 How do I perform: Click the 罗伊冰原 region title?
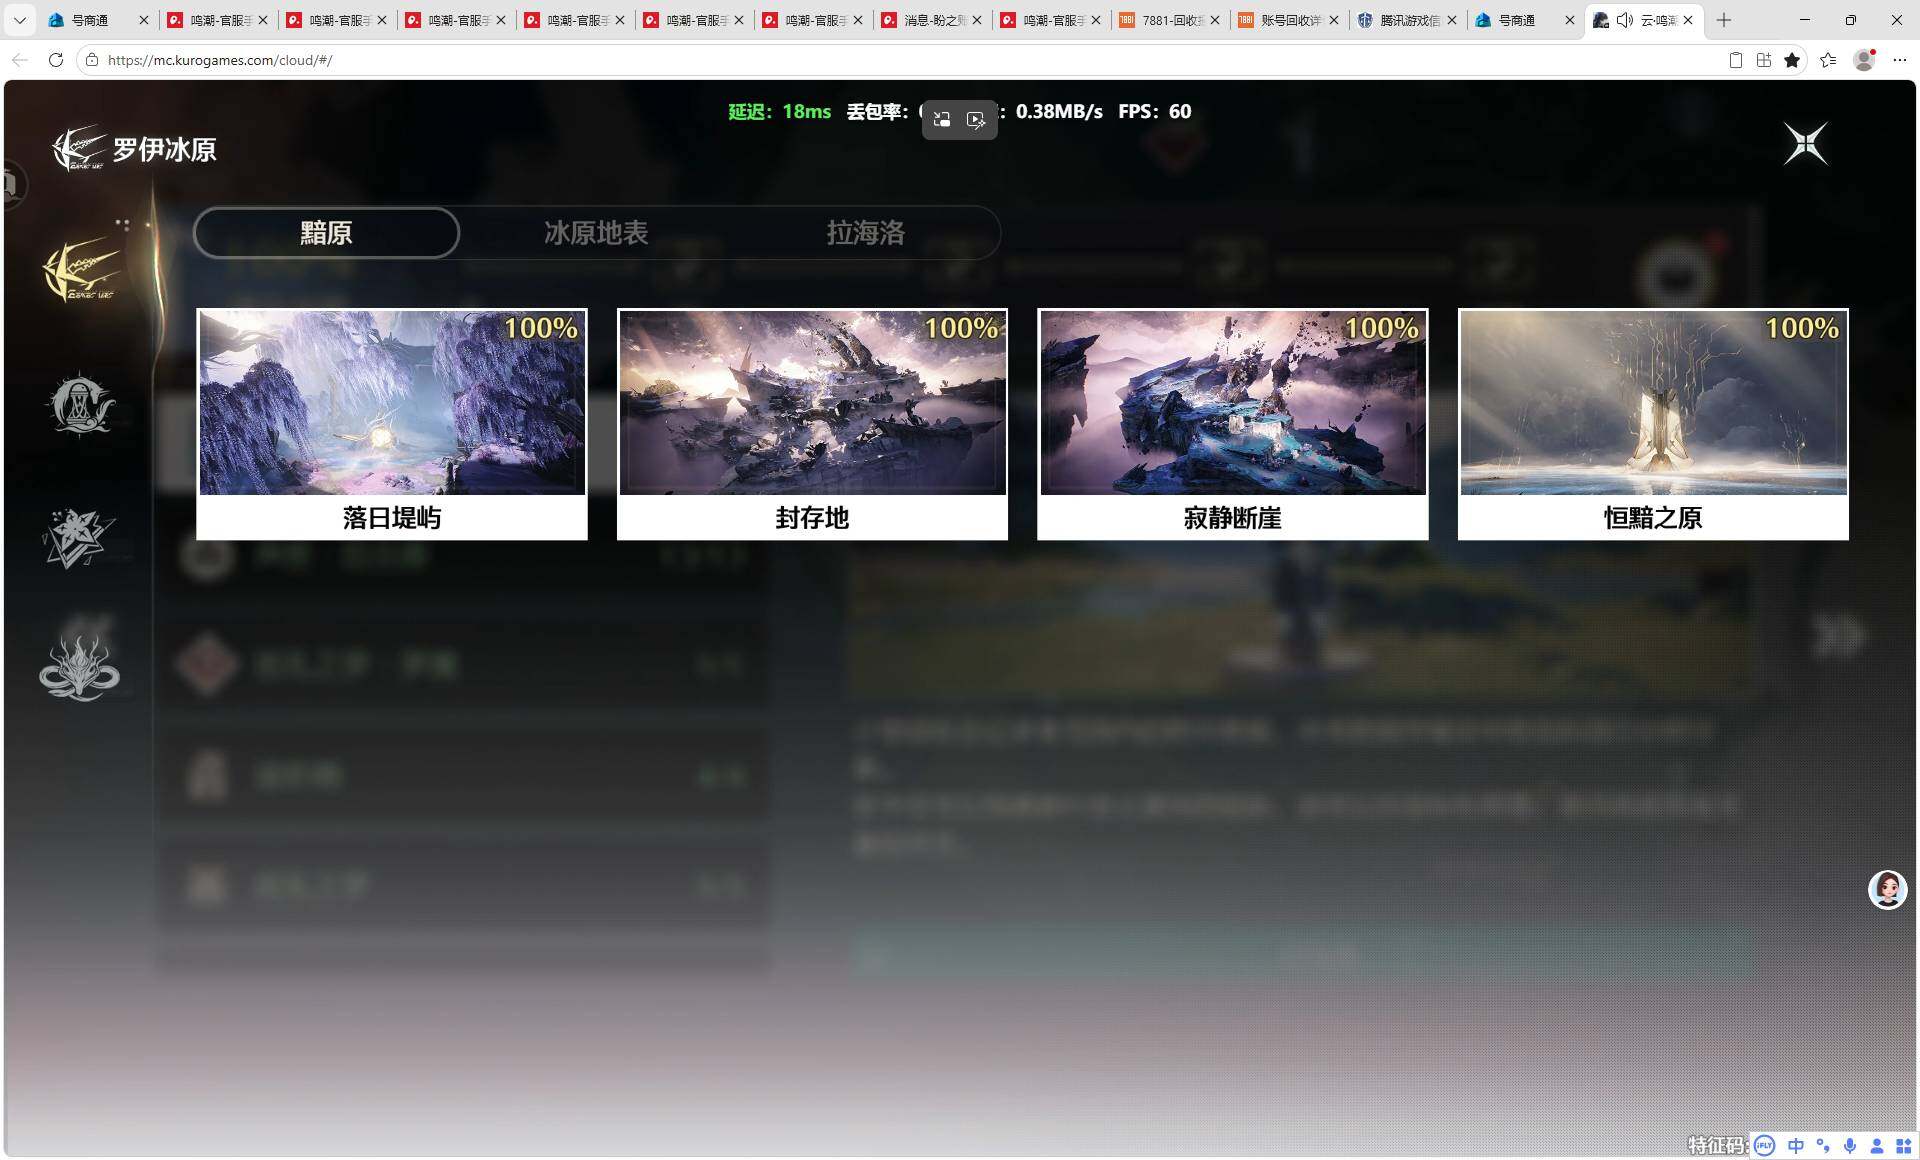(164, 150)
